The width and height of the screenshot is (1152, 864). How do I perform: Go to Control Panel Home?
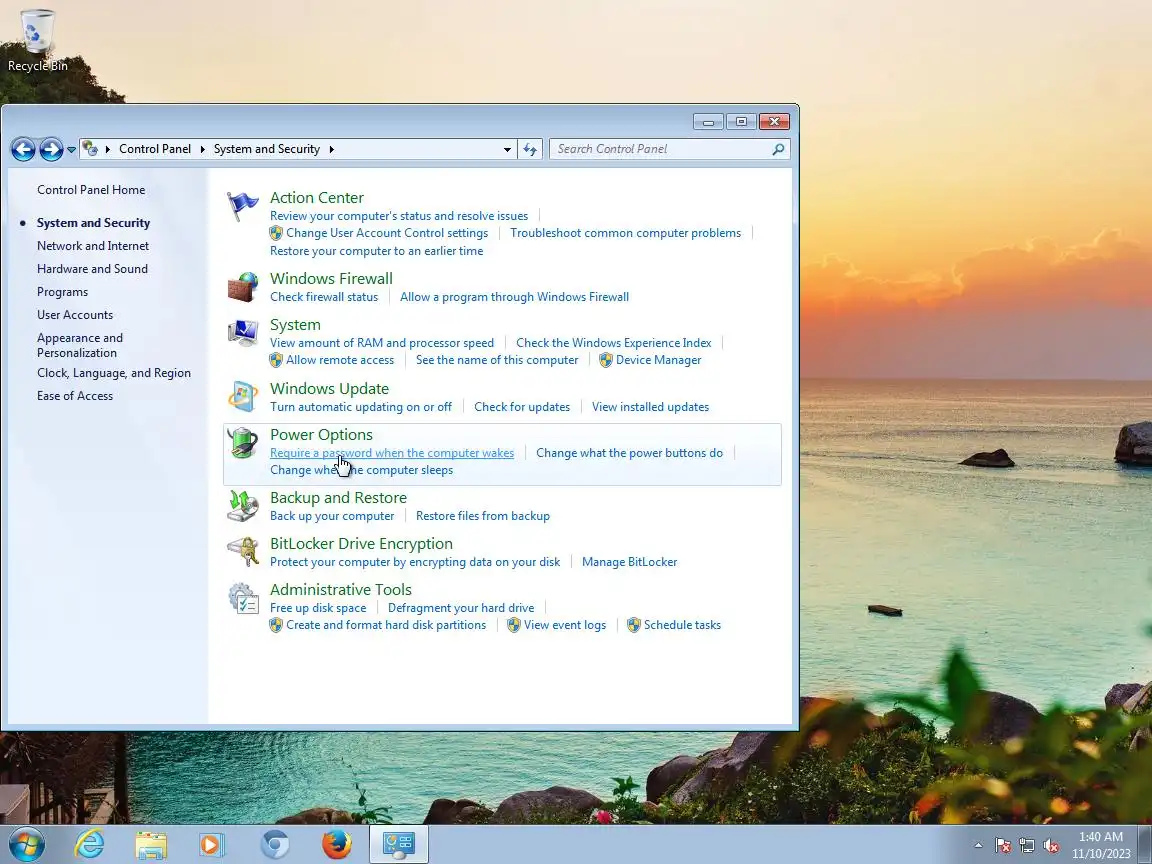[91, 190]
